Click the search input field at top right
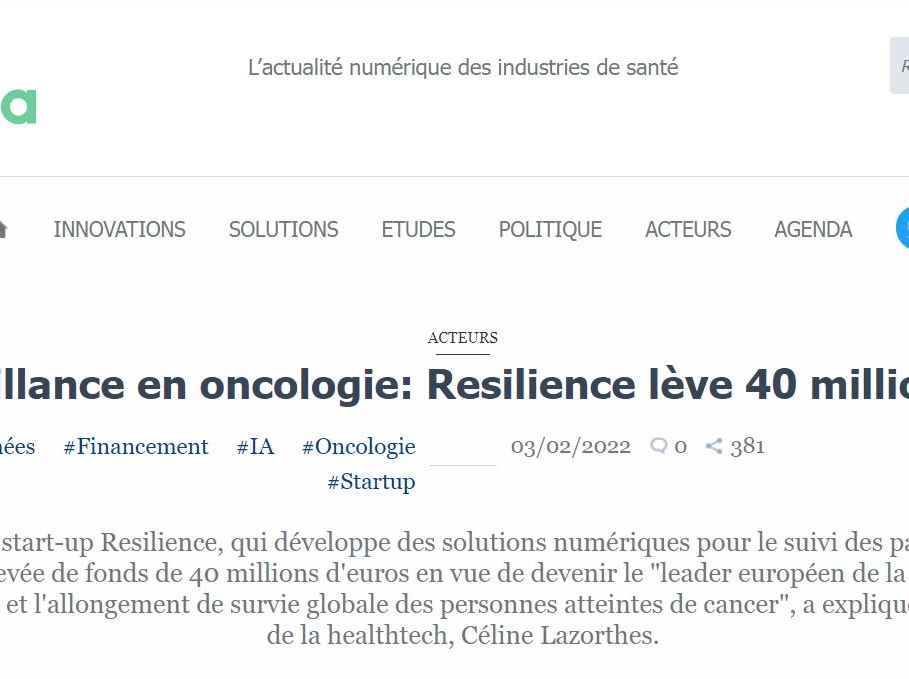Image resolution: width=909 pixels, height=679 pixels. pyautogui.click(x=899, y=66)
